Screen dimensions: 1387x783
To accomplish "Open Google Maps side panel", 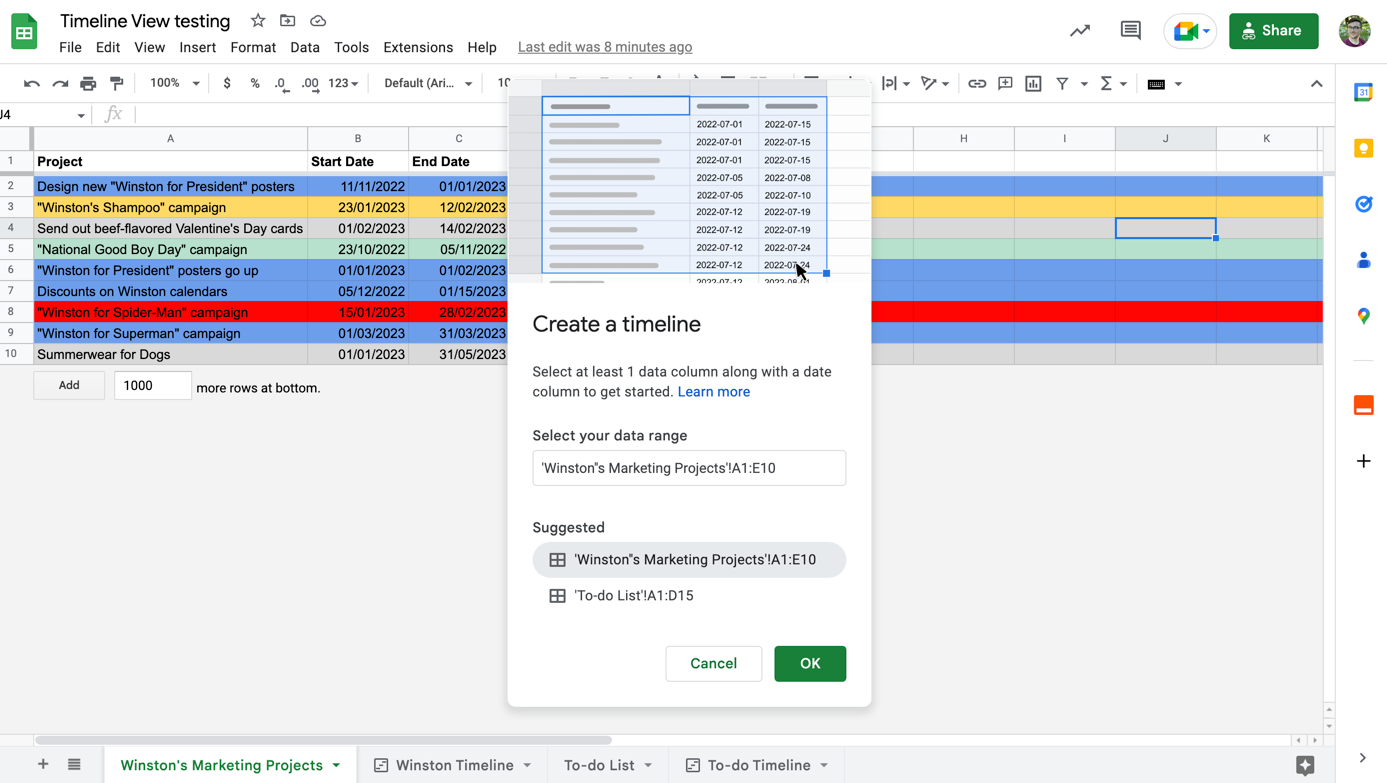I will [x=1363, y=316].
